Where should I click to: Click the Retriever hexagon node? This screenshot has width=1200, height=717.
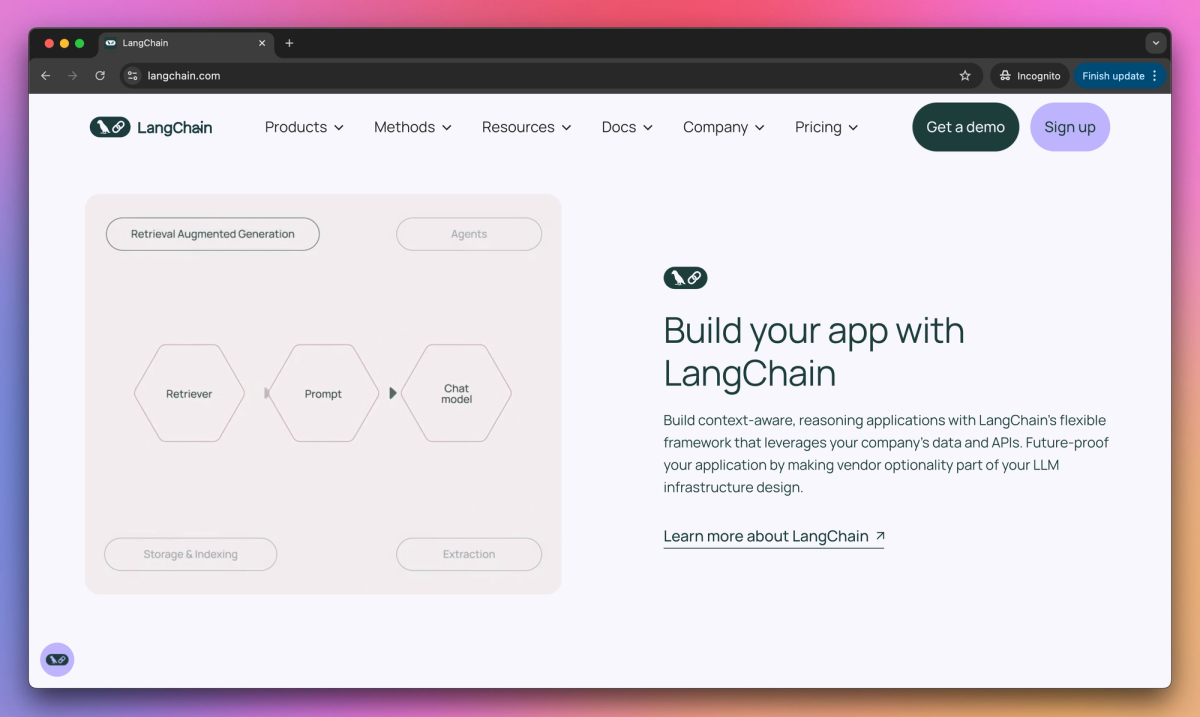[189, 394]
